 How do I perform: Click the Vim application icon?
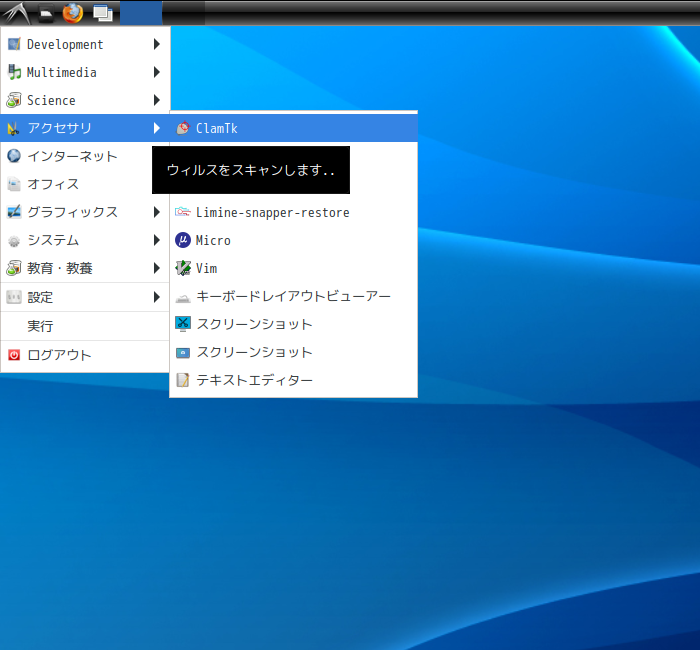pyautogui.click(x=183, y=268)
